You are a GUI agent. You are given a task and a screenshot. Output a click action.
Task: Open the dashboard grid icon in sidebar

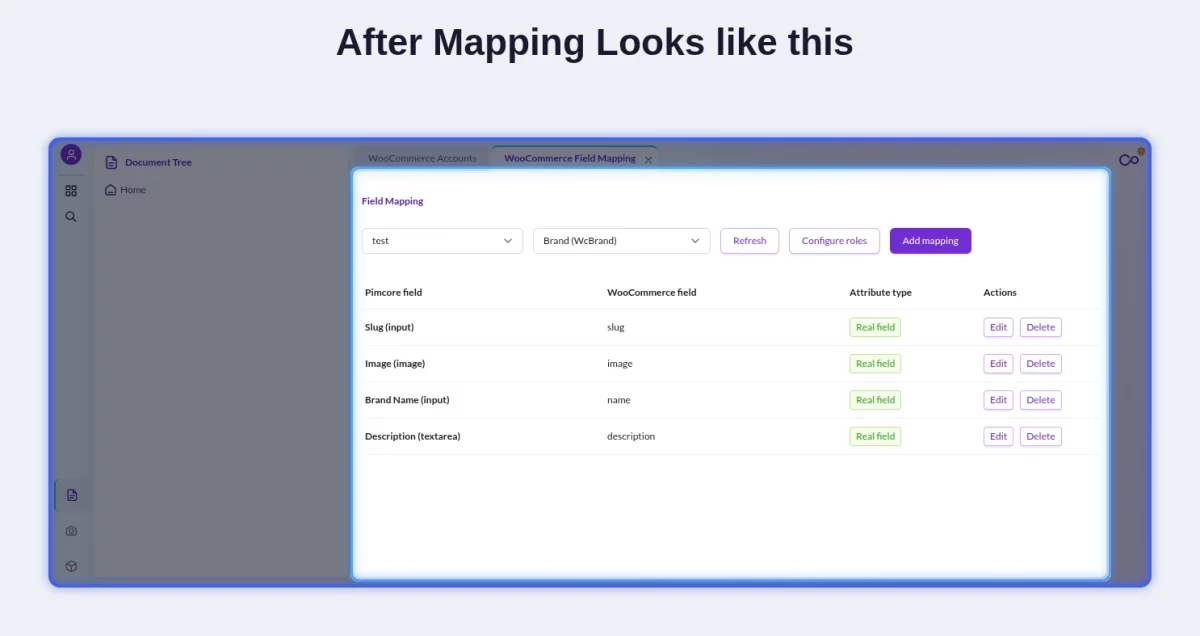point(71,190)
